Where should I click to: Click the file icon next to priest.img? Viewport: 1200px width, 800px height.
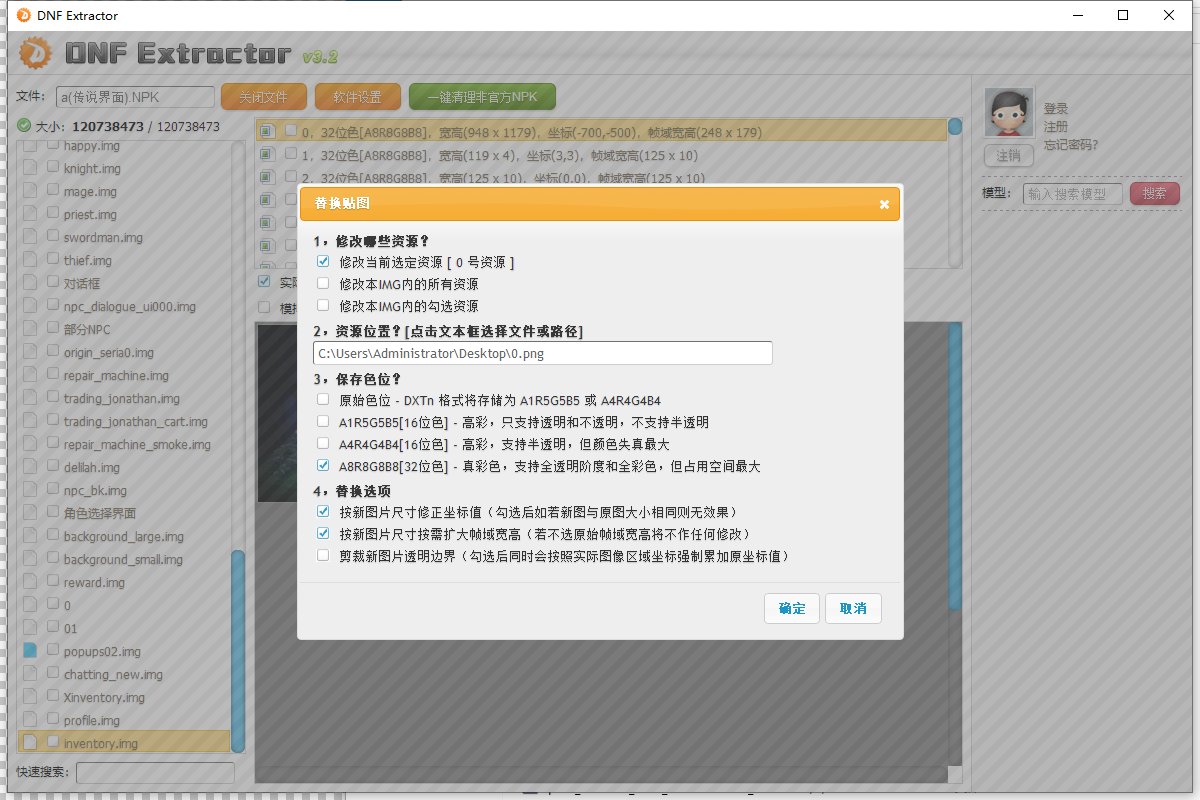coord(30,214)
